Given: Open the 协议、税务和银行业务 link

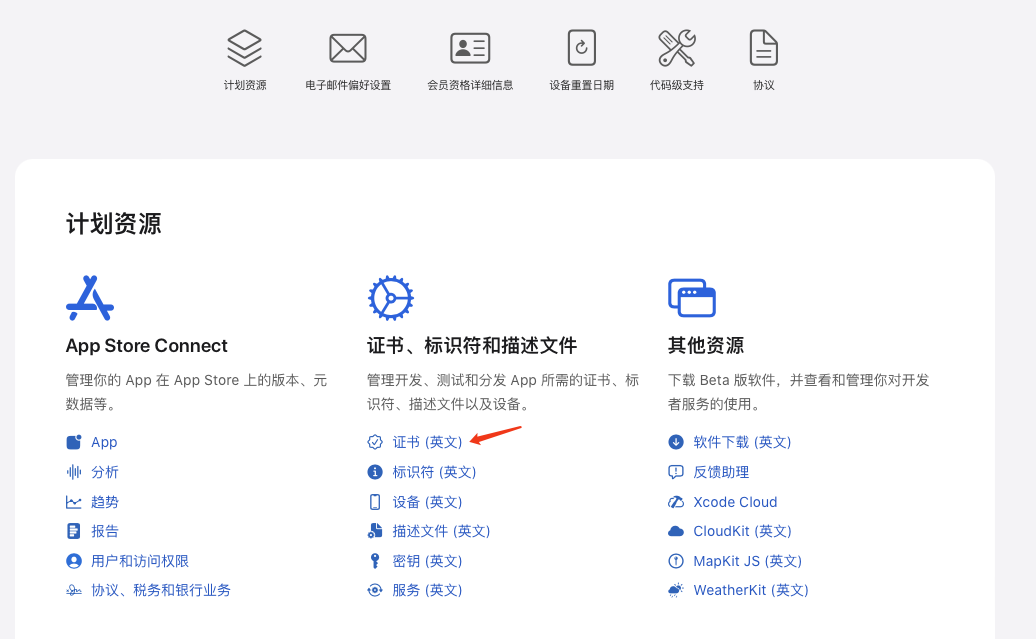Looking at the screenshot, I should click(x=161, y=590).
